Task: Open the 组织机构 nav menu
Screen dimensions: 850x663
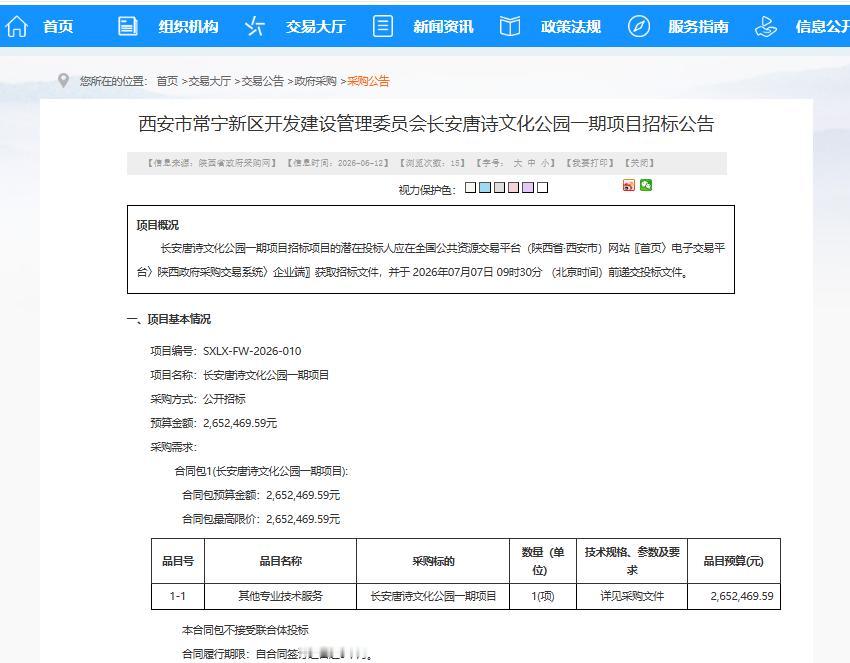Action: tap(188, 26)
